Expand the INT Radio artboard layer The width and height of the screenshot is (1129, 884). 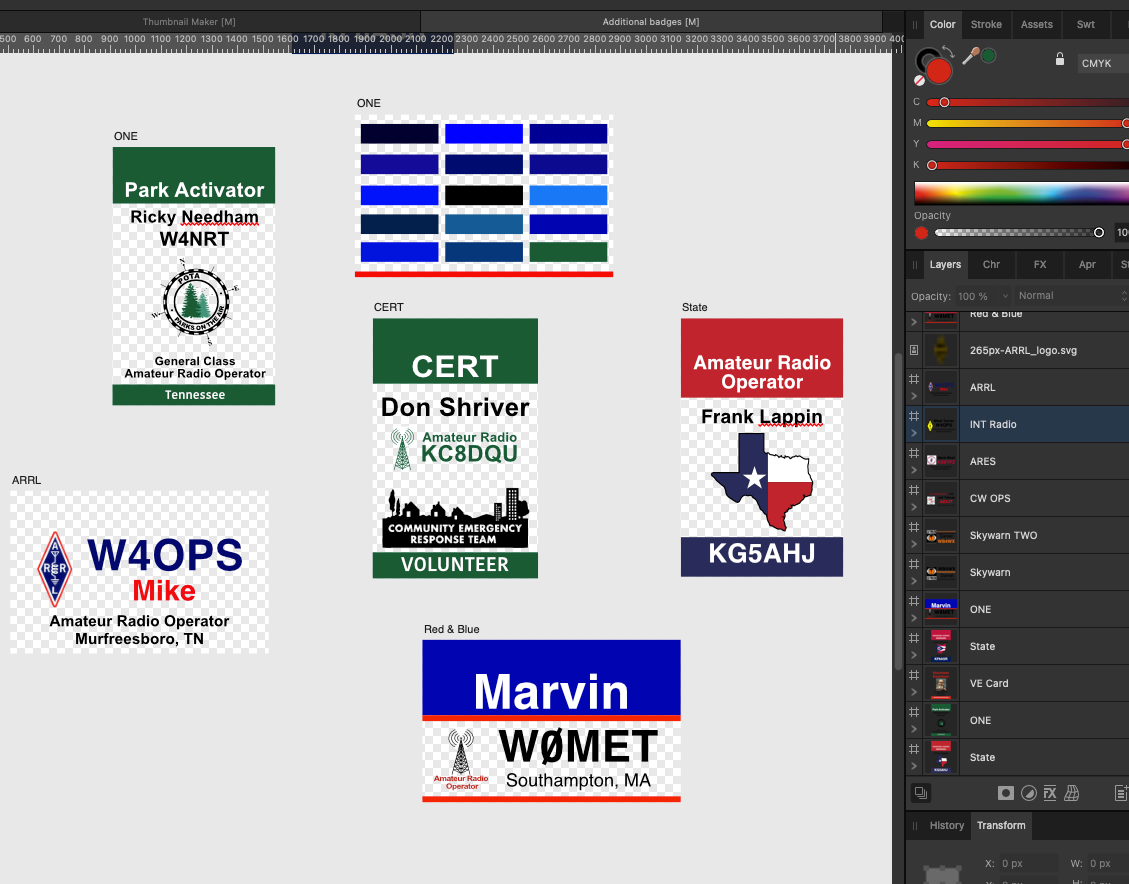913,434
